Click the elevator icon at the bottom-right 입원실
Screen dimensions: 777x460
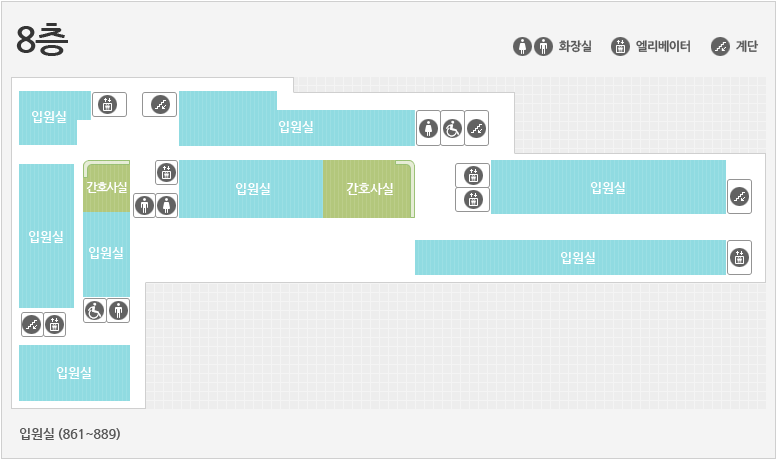pyautogui.click(x=739, y=258)
